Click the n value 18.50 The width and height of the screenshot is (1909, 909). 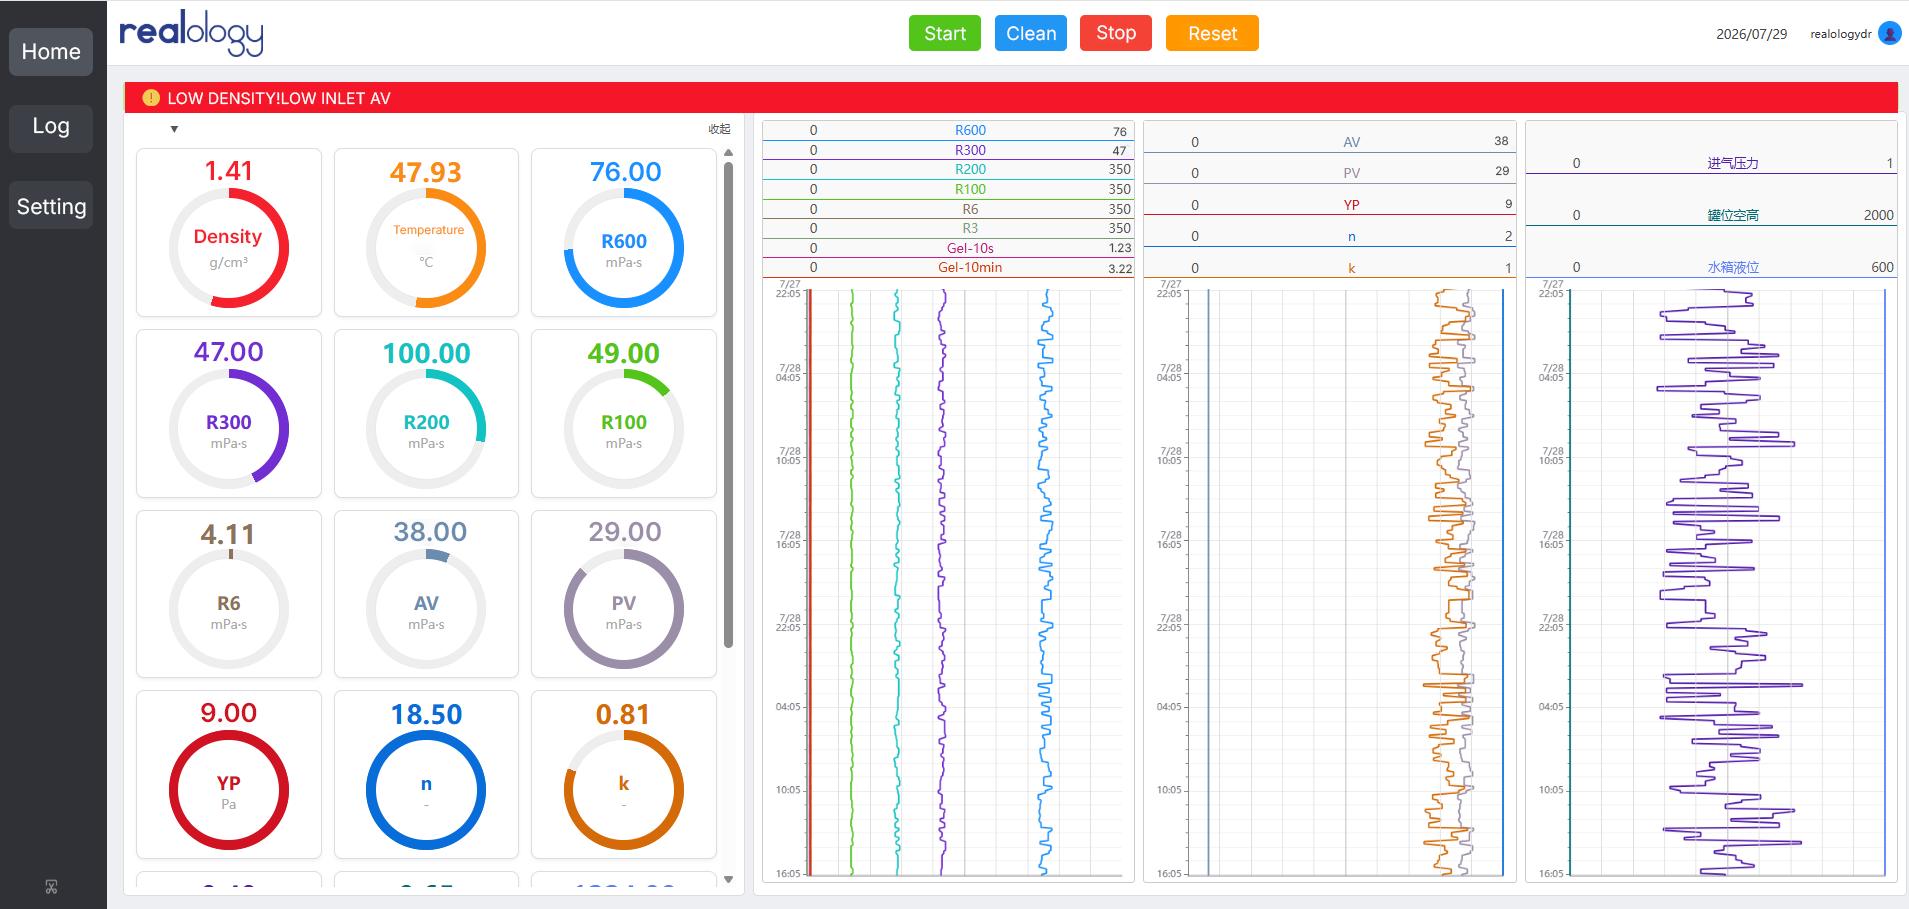(x=426, y=714)
